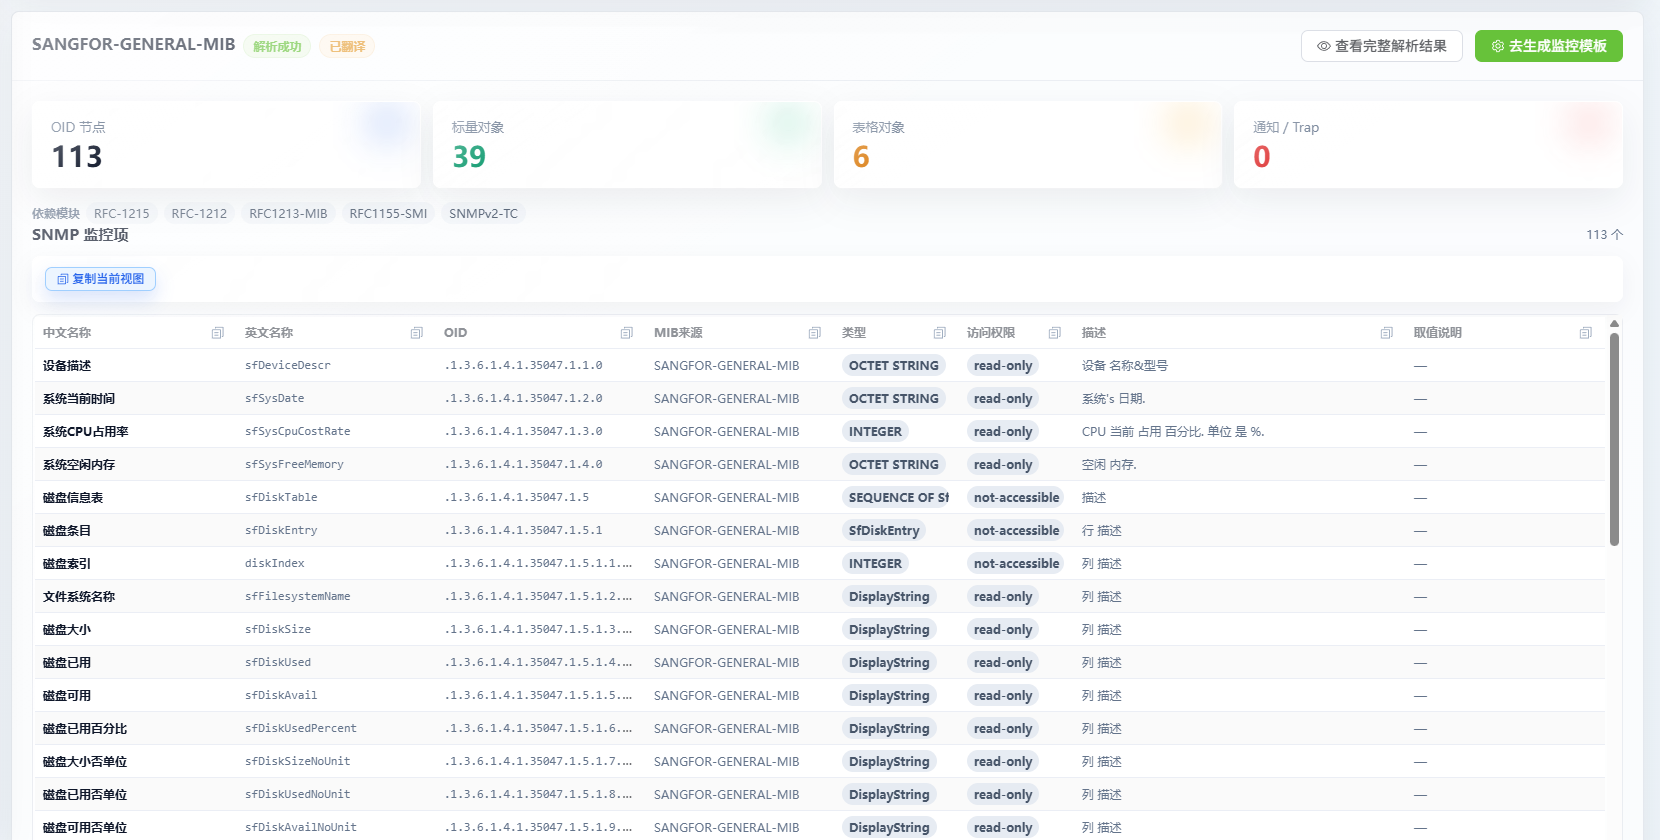Select the RFC-1212 dependency module tag
This screenshot has height=840, width=1660.
coord(199,213)
